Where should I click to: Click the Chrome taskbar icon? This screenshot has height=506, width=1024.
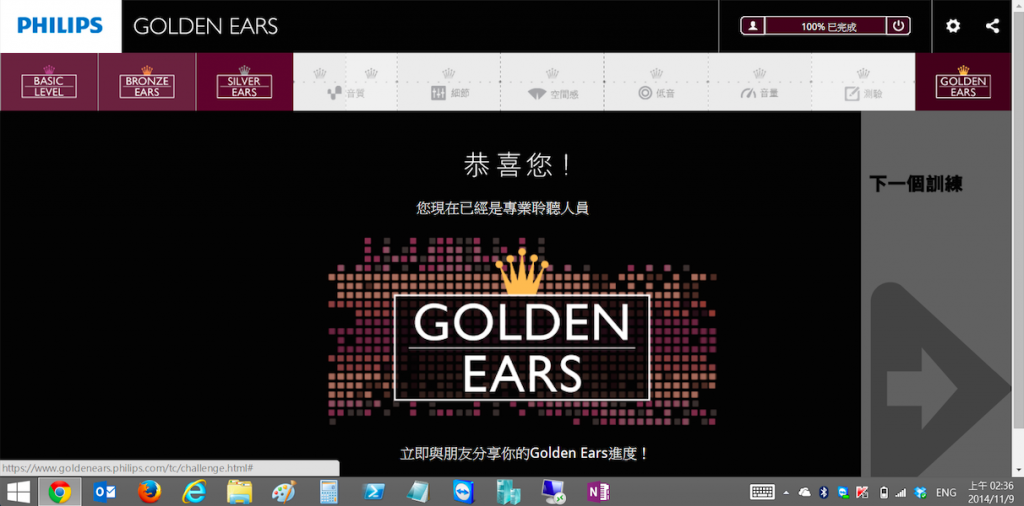click(x=59, y=492)
